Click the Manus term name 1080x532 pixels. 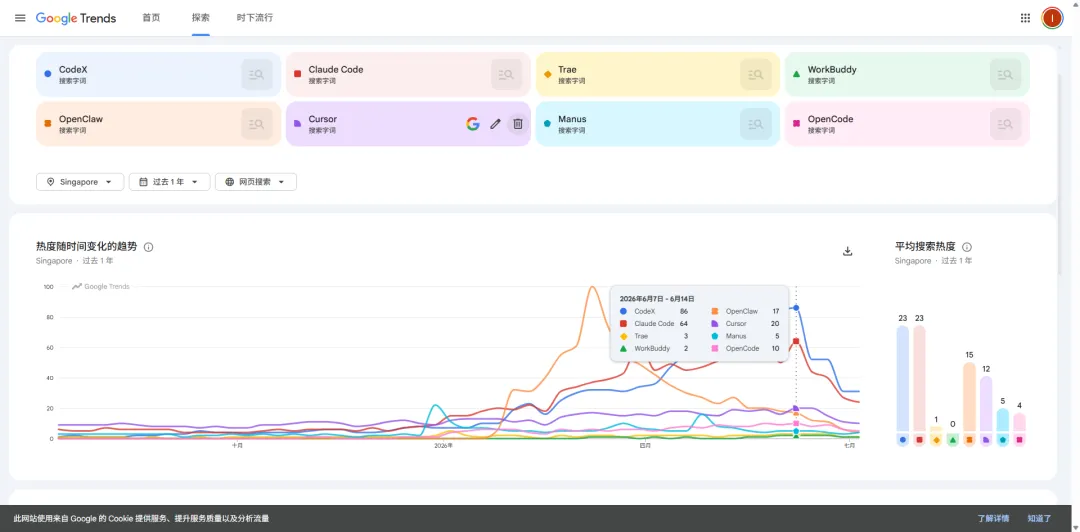click(x=572, y=119)
